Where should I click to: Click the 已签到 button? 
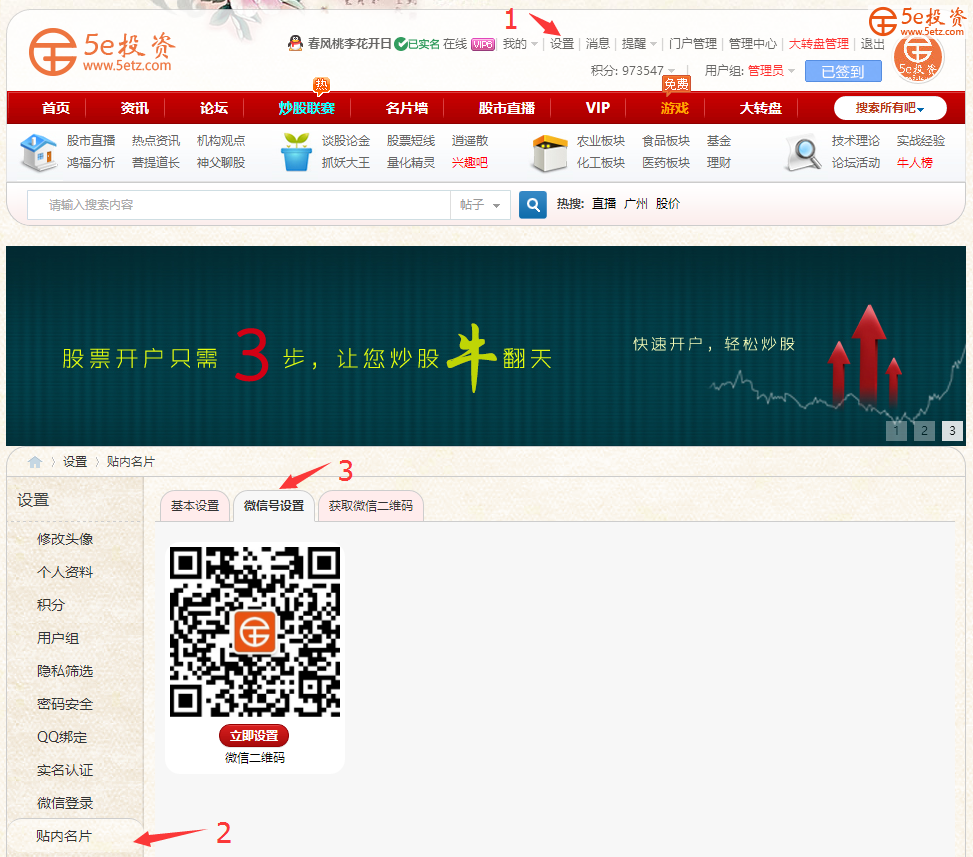tap(843, 71)
